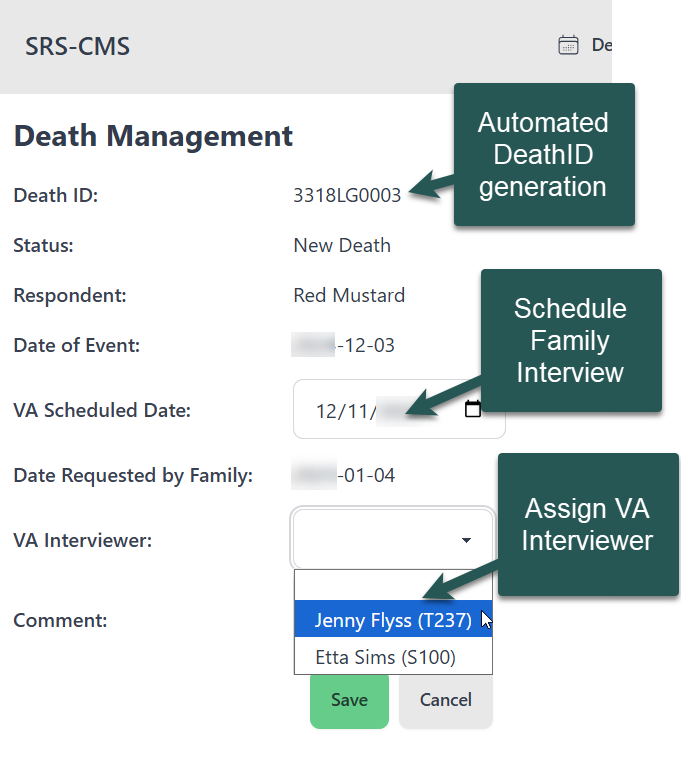Click the Death ID value 3318LG0003
The width and height of the screenshot is (681, 766).
coord(347,195)
